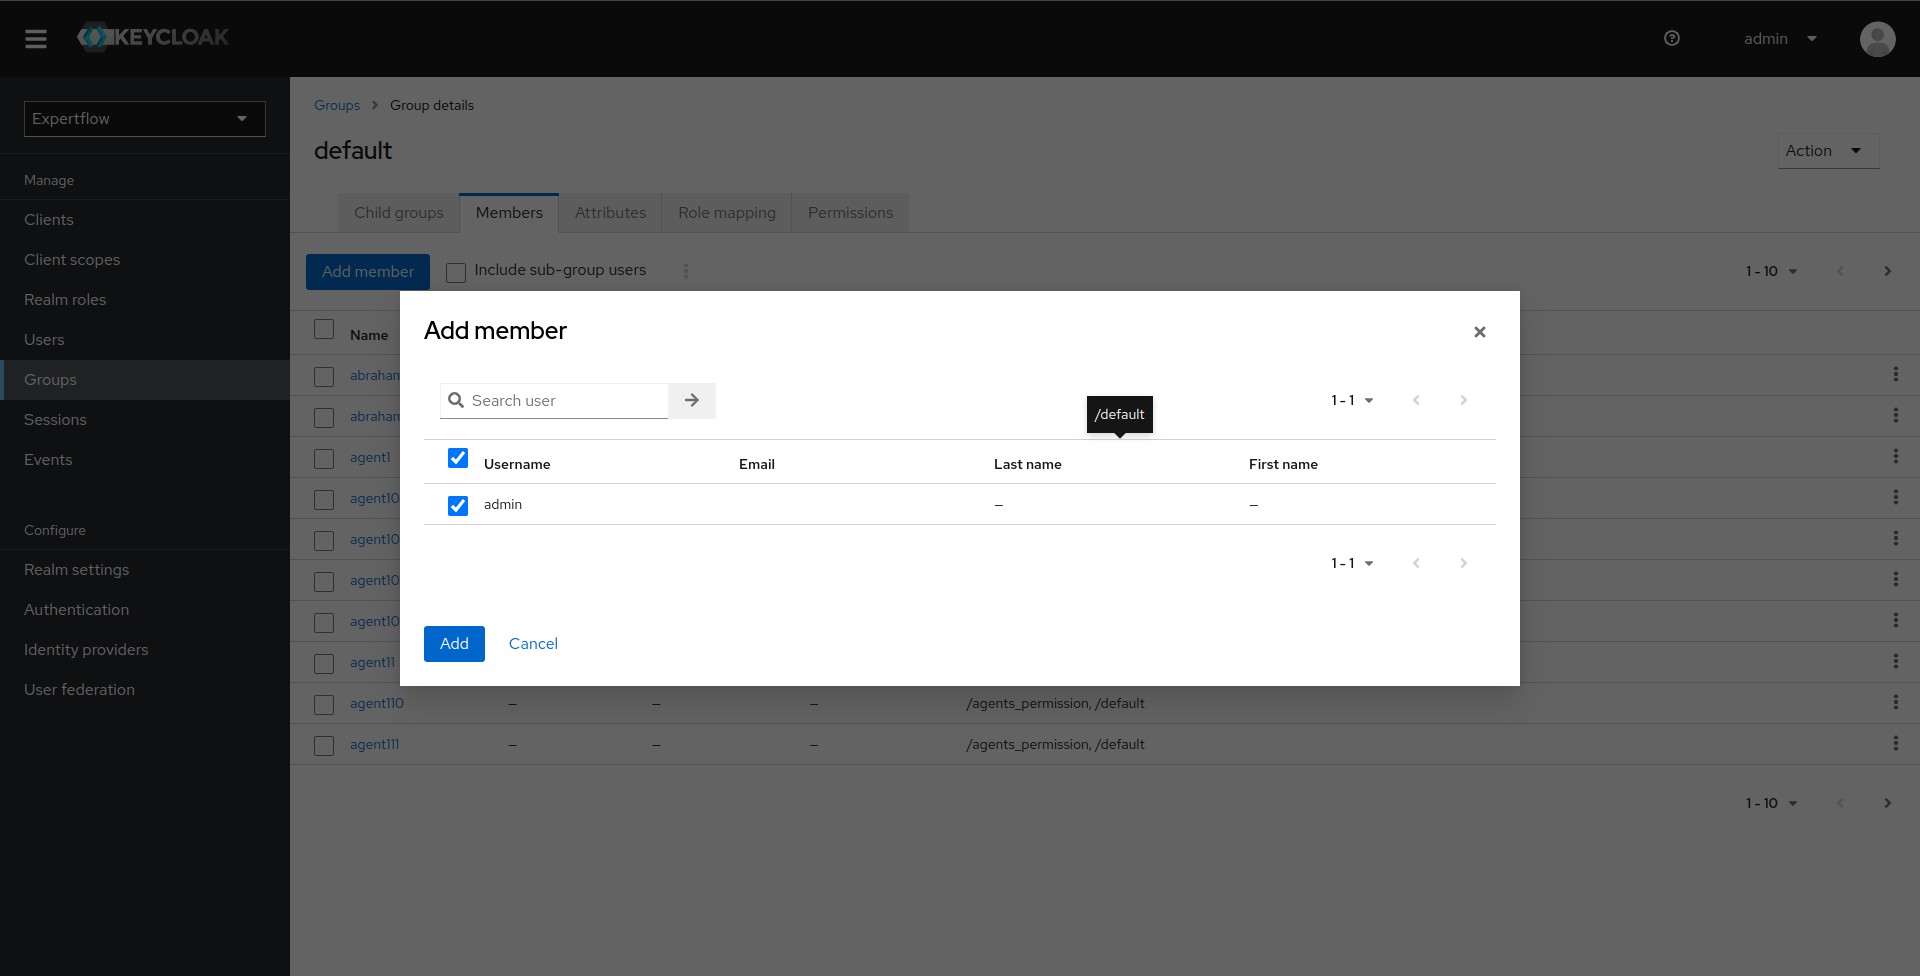
Task: Open the kebab menu next to Include sub-group users
Action: 685,271
